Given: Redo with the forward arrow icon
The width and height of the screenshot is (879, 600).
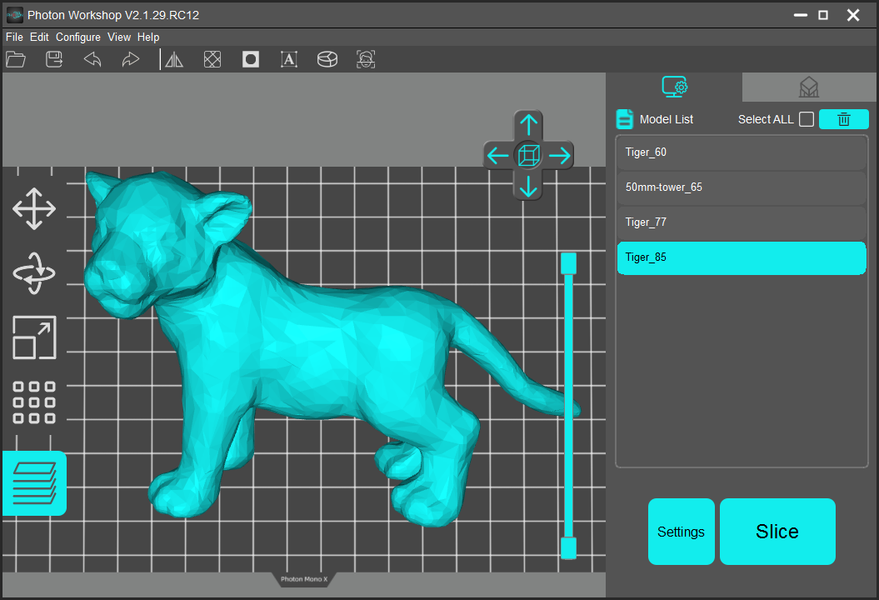Looking at the screenshot, I should (x=130, y=60).
